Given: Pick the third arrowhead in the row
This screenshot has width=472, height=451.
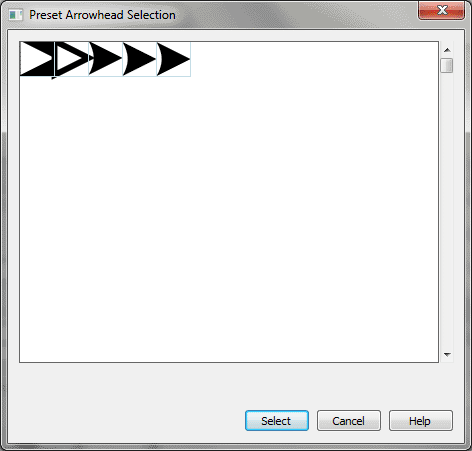Looking at the screenshot, I should click(x=105, y=59).
